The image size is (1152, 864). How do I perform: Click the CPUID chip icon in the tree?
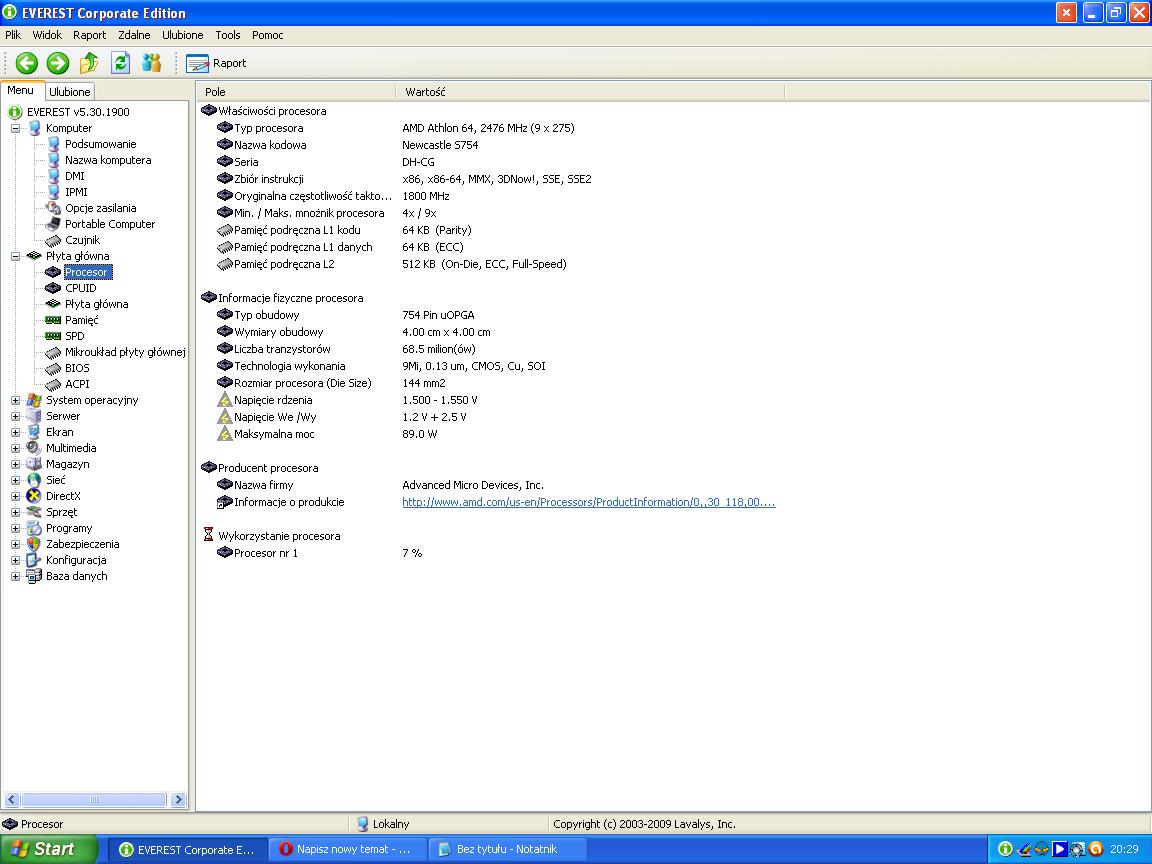(53, 288)
